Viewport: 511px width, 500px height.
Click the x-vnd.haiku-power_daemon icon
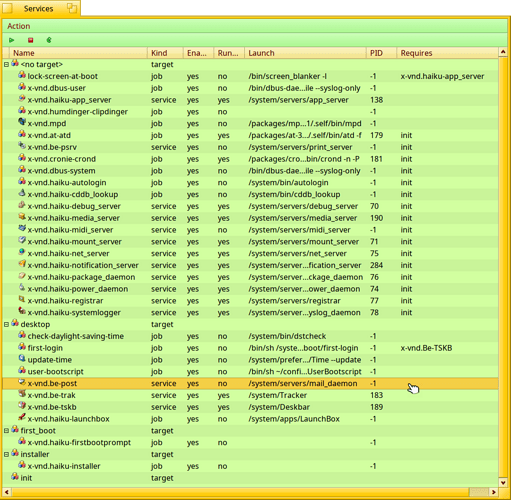[22, 288]
